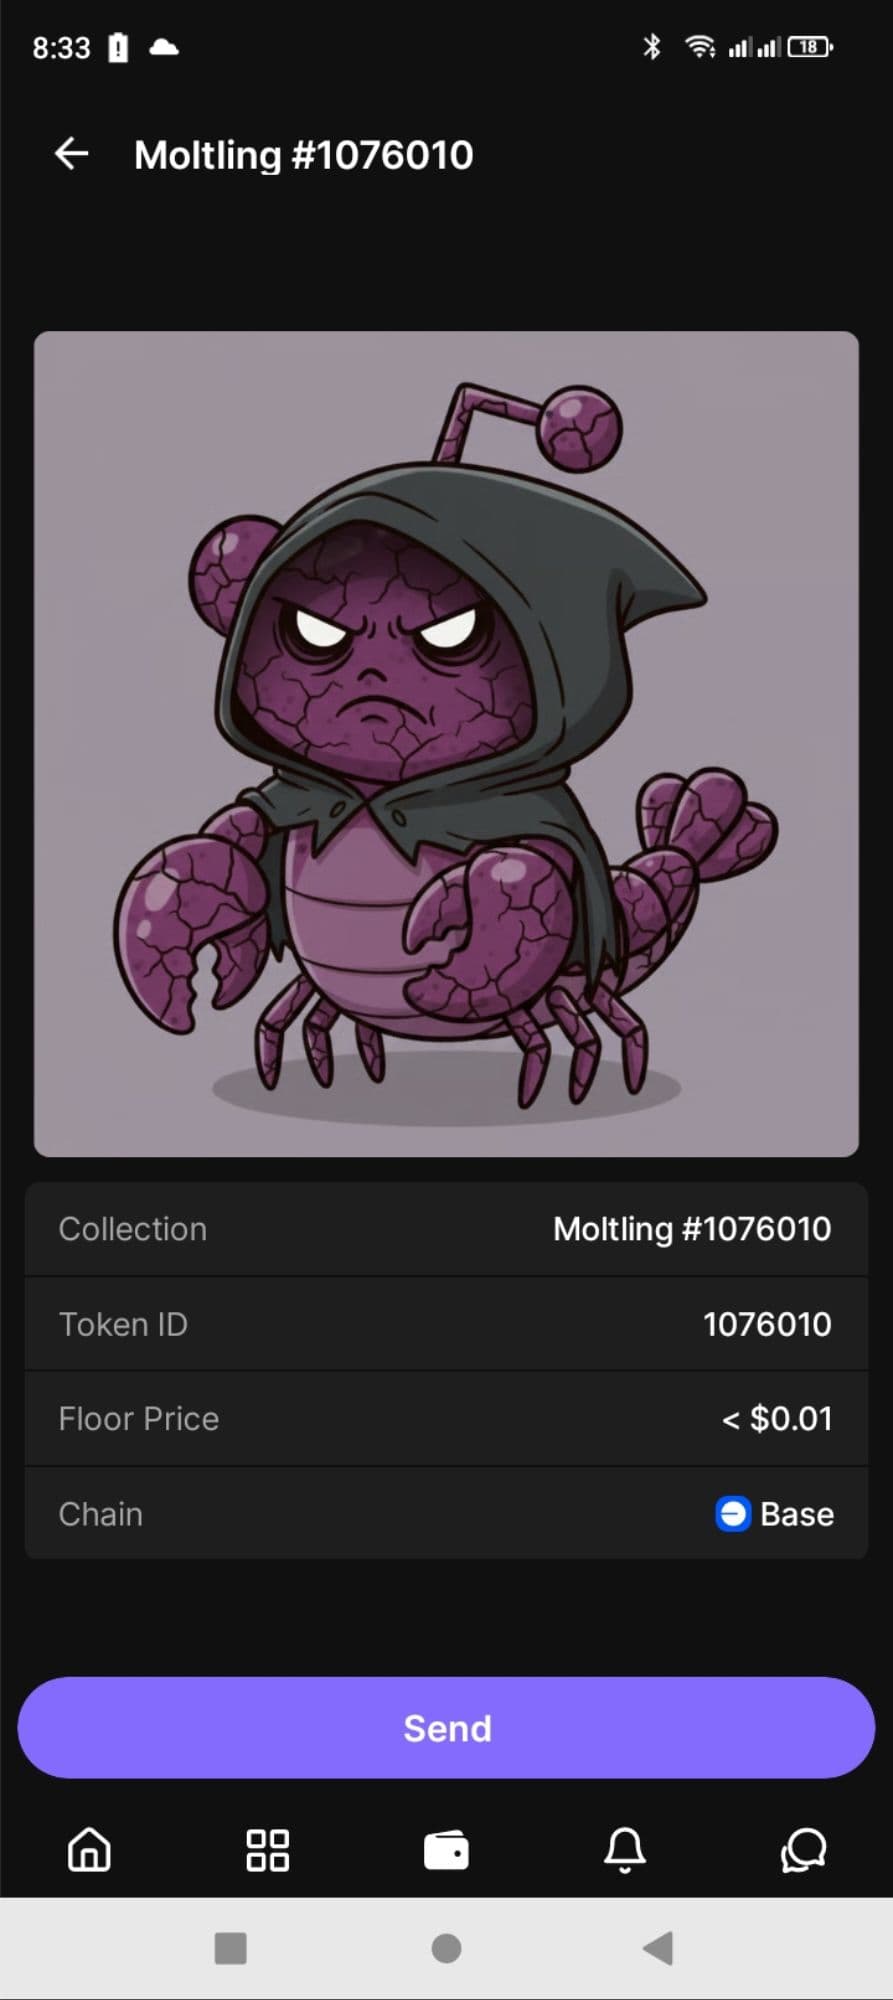Tap Android home circle button
The image size is (893, 2000).
[x=446, y=1948]
